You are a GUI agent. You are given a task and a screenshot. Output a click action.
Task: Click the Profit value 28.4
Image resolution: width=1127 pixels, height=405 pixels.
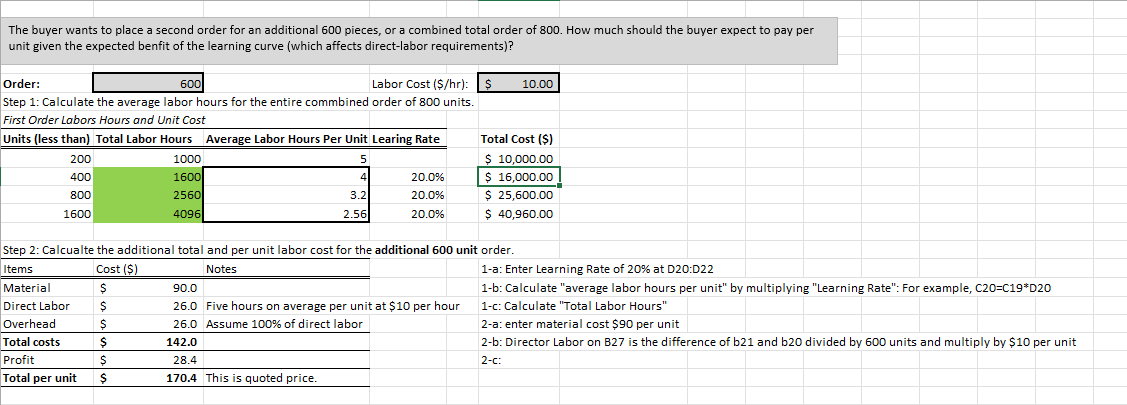tap(149, 360)
